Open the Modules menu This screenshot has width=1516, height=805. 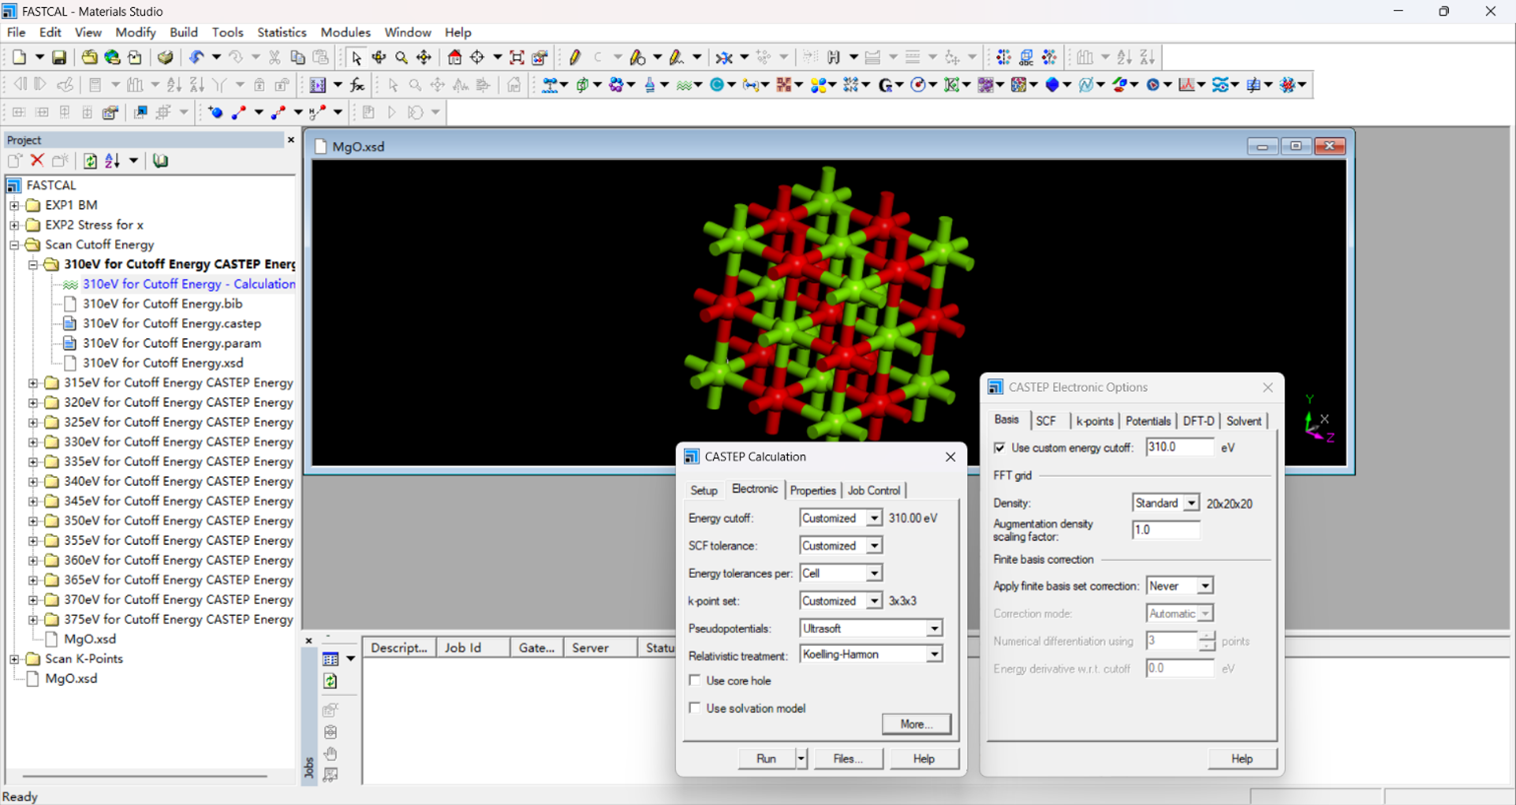[345, 32]
